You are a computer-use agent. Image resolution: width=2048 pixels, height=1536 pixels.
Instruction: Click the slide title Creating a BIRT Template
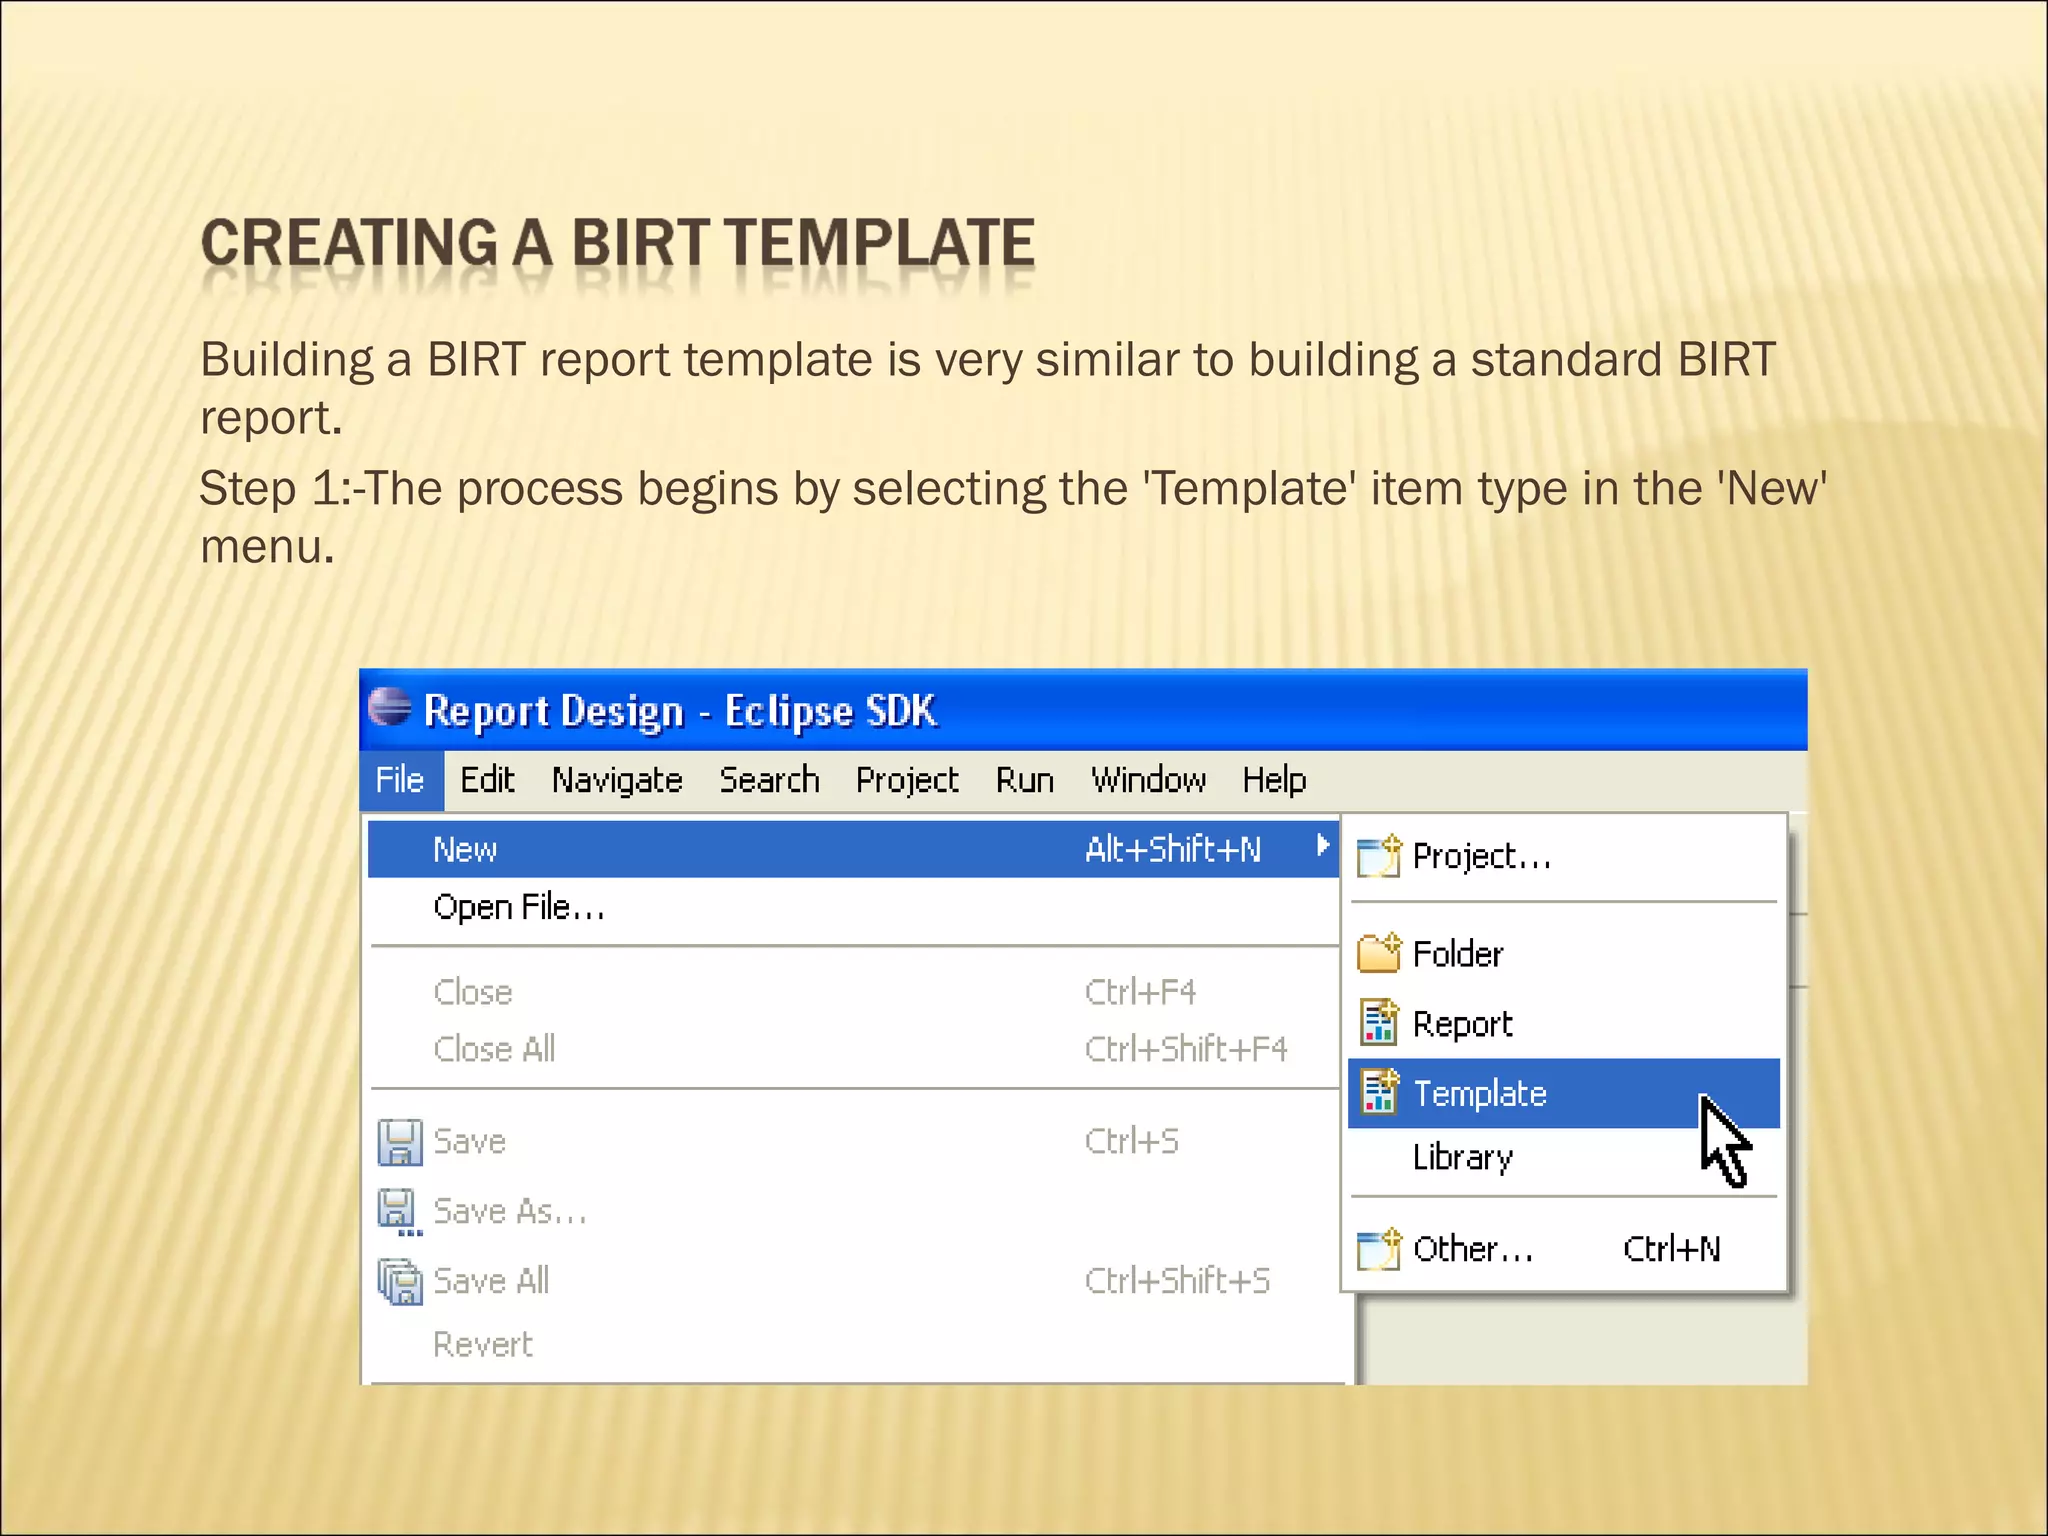pos(617,243)
